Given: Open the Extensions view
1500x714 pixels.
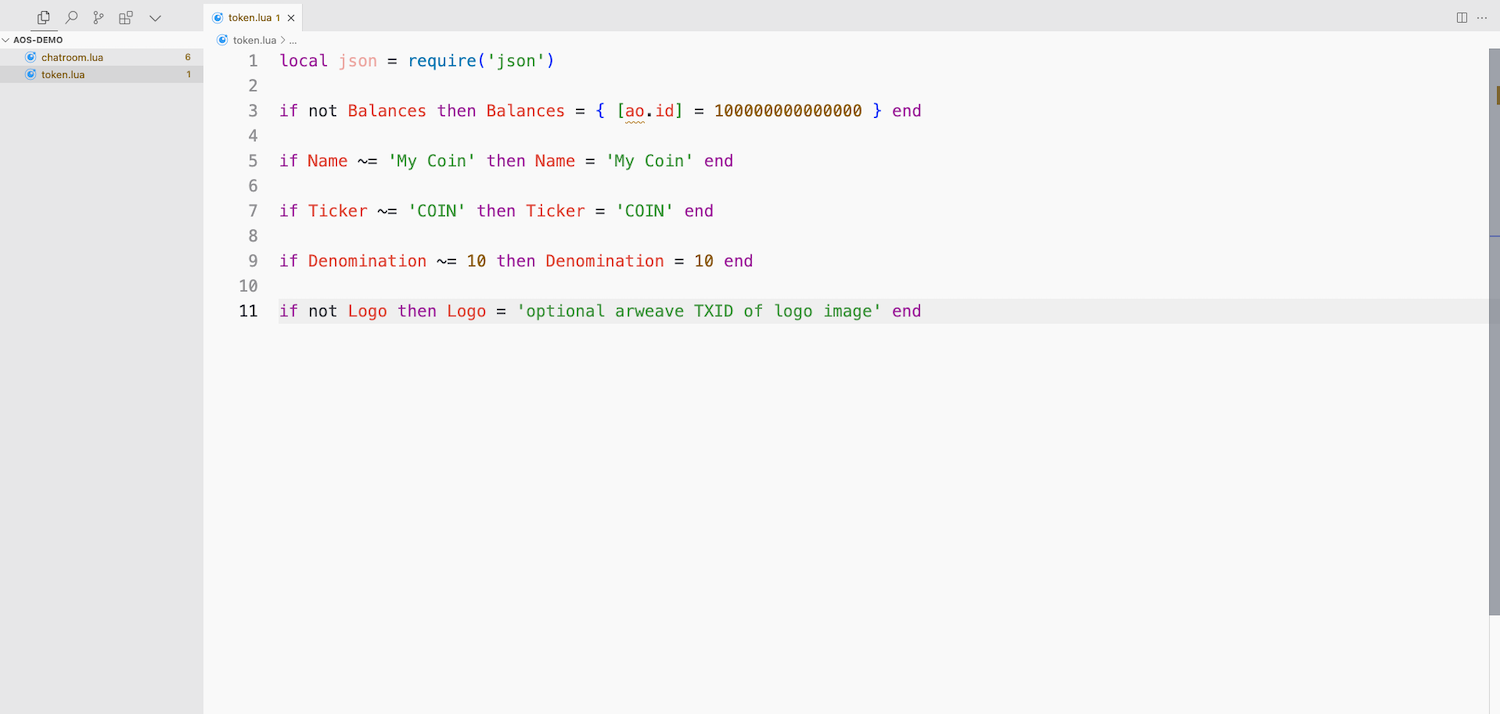Looking at the screenshot, I should point(125,17).
